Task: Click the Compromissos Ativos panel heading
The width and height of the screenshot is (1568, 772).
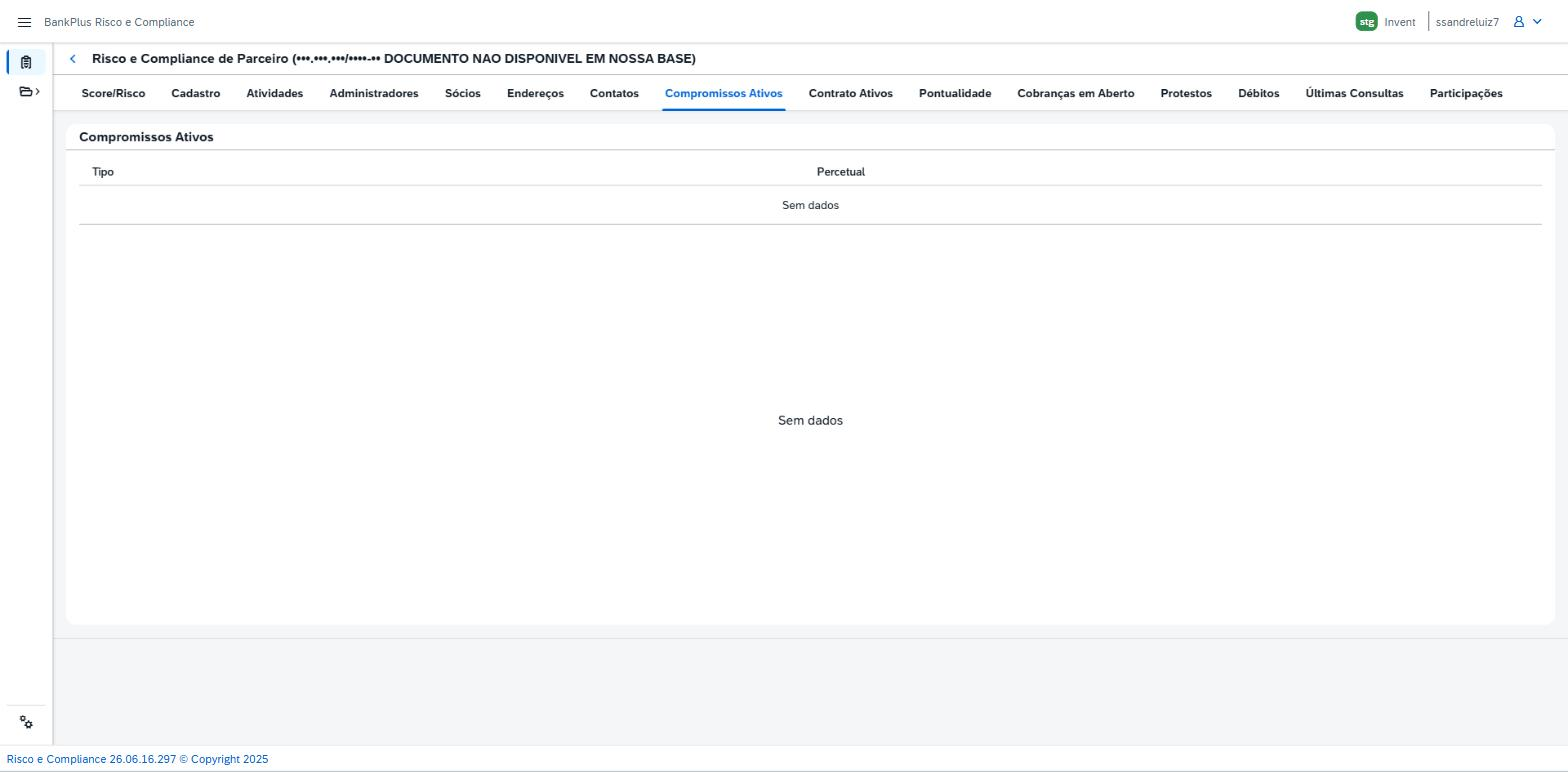Action: (x=146, y=137)
